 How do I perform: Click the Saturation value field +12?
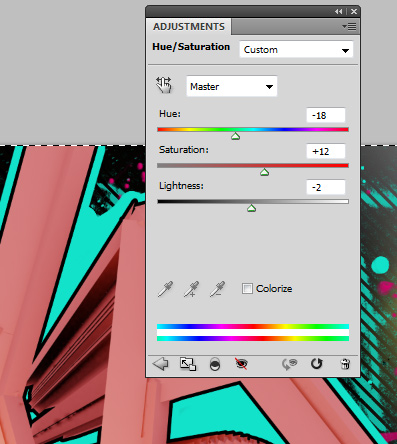(x=326, y=151)
